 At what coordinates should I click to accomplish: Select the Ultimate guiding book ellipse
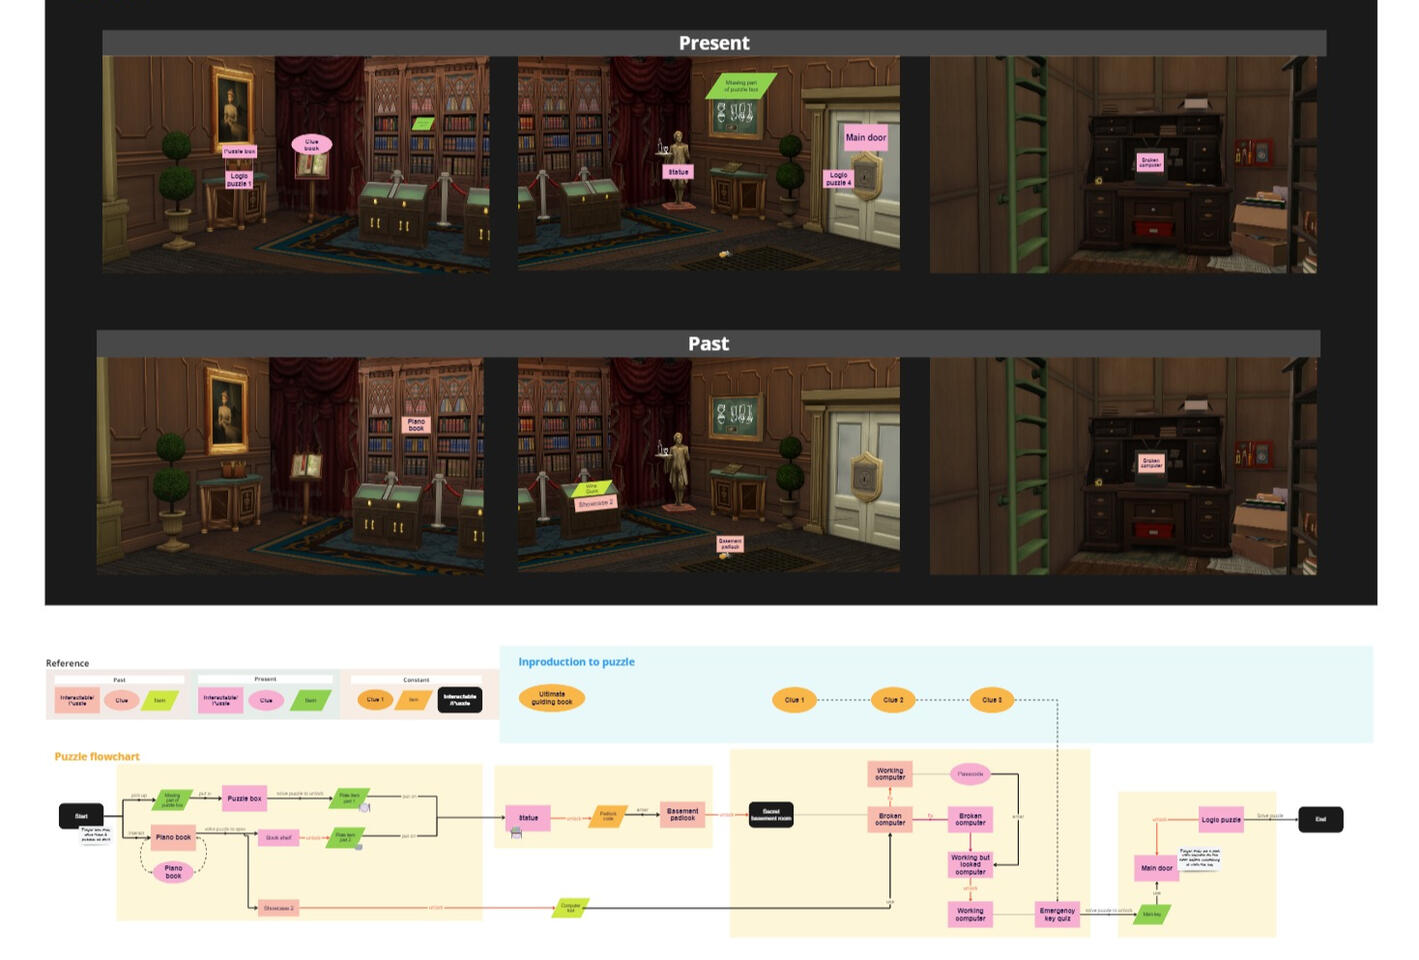[x=551, y=698]
